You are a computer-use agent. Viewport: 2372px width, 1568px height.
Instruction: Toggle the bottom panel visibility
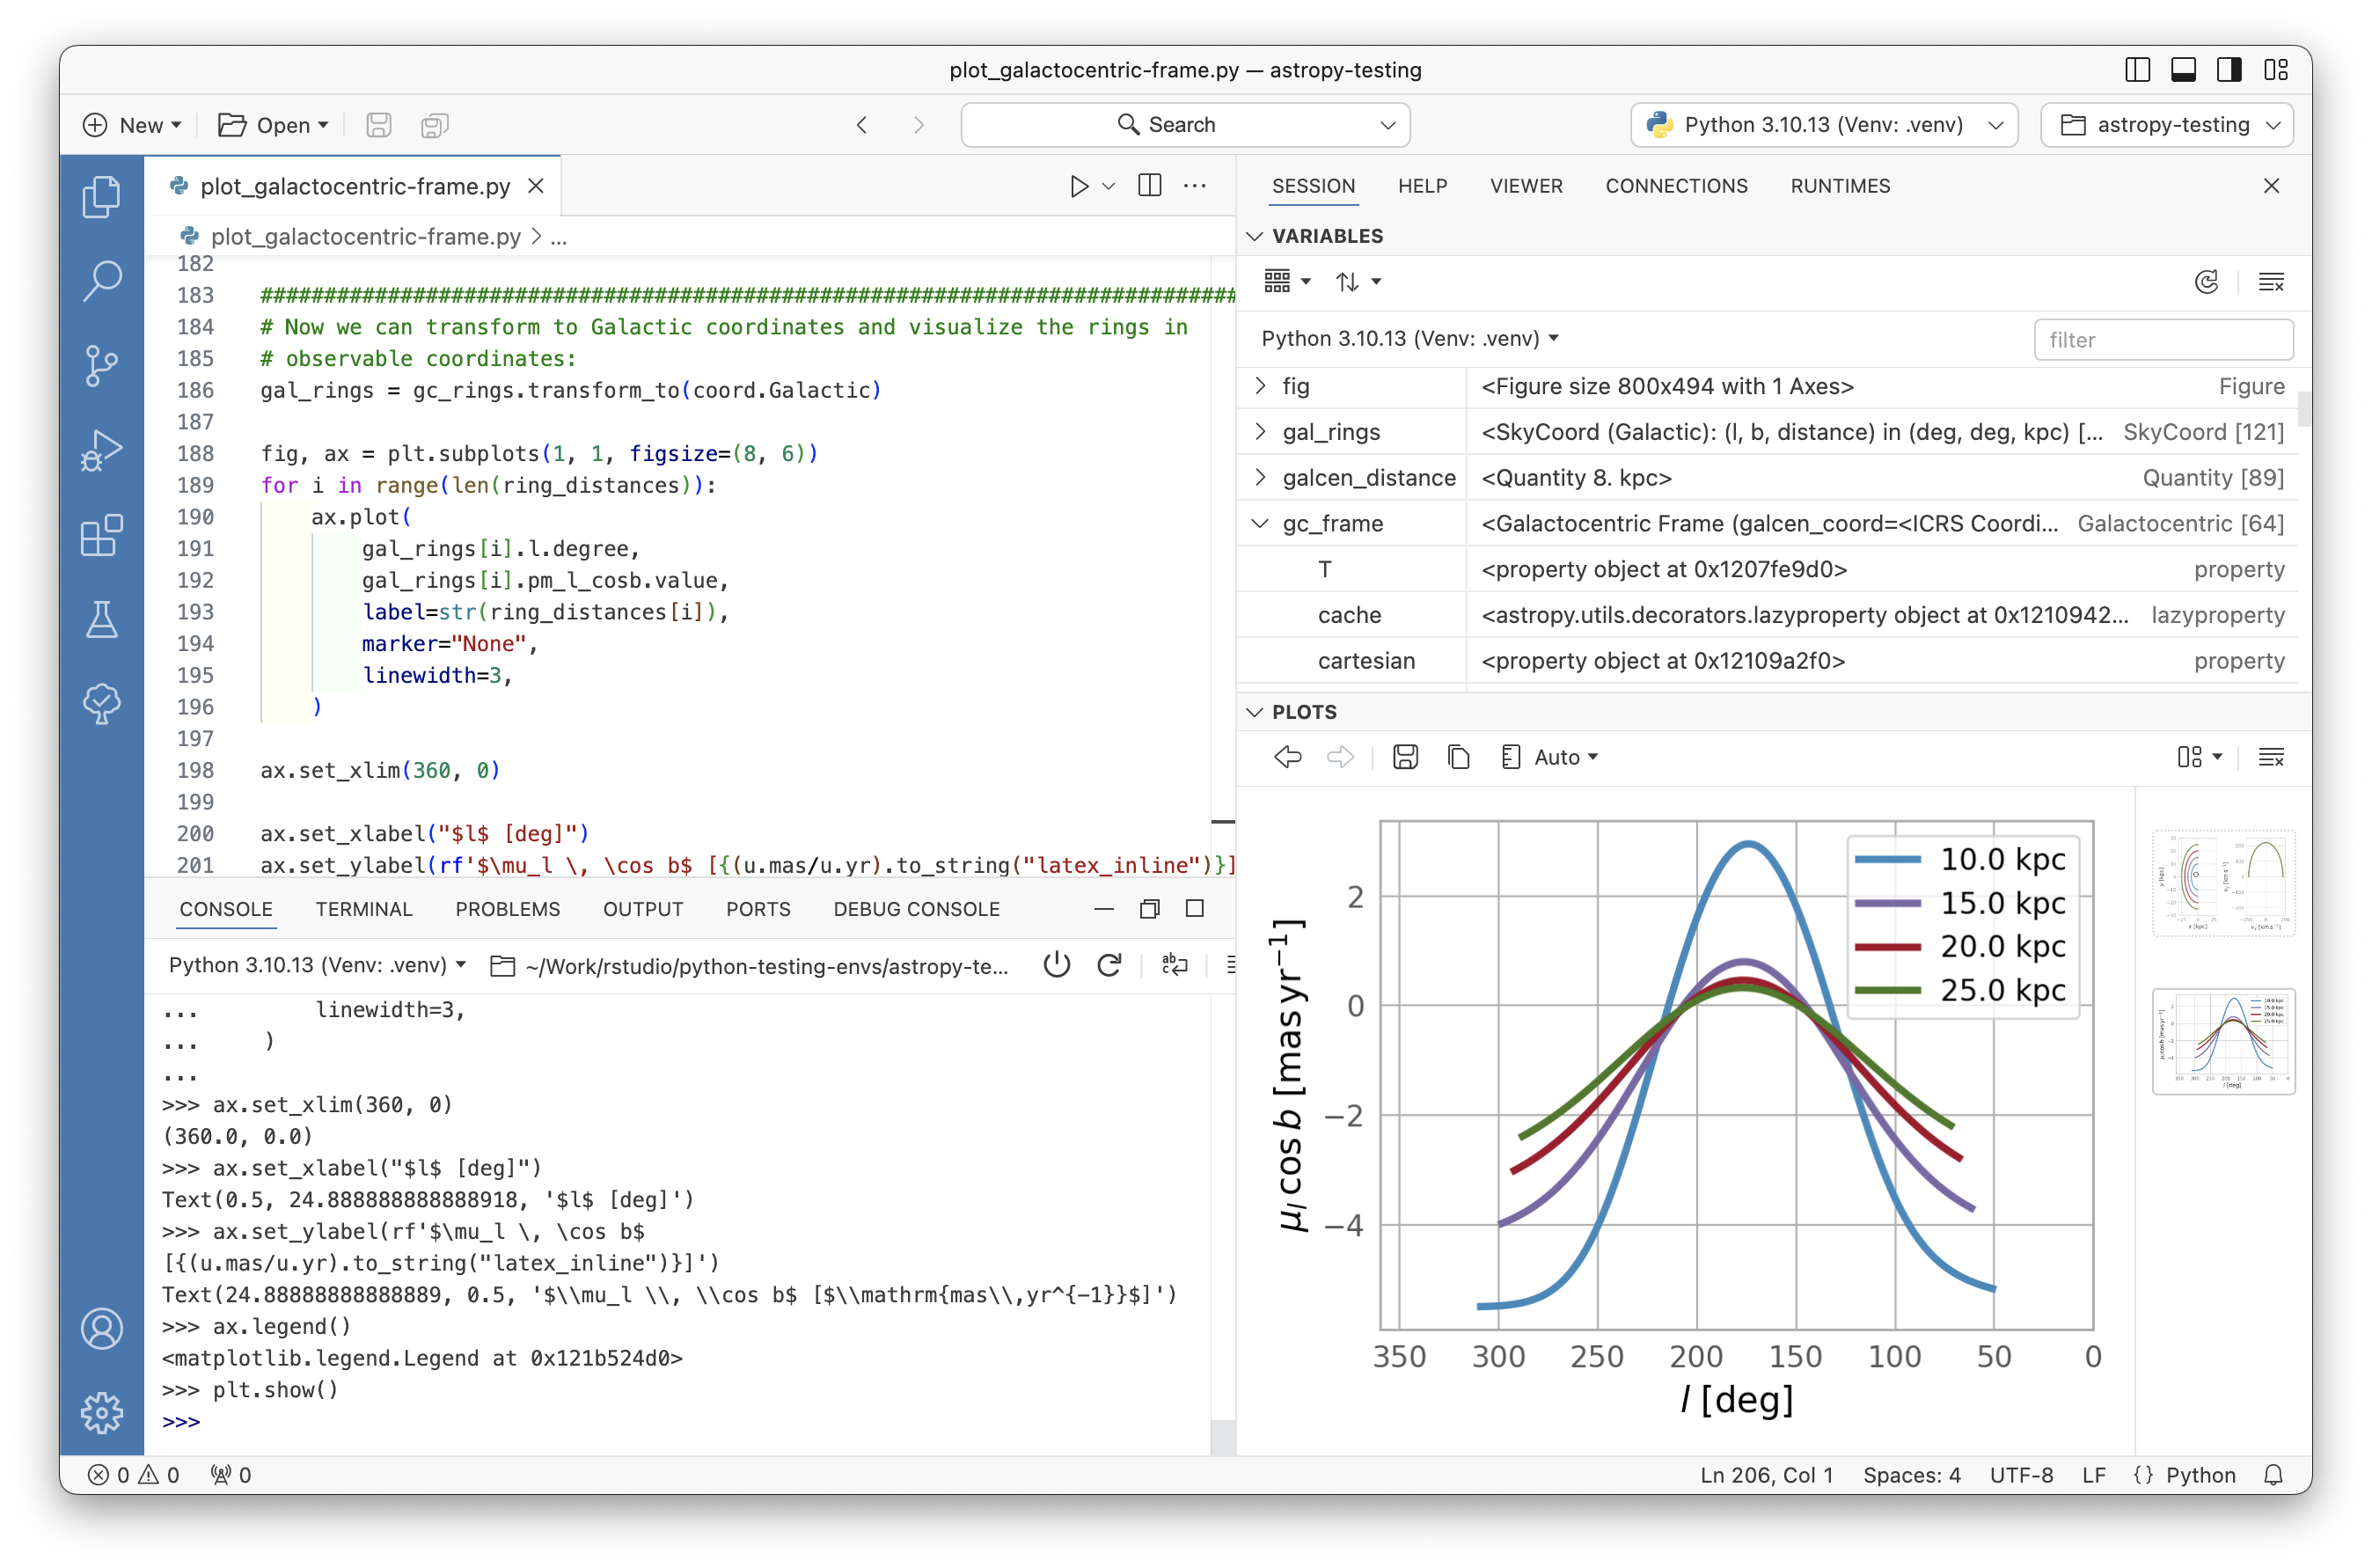pos(2183,70)
